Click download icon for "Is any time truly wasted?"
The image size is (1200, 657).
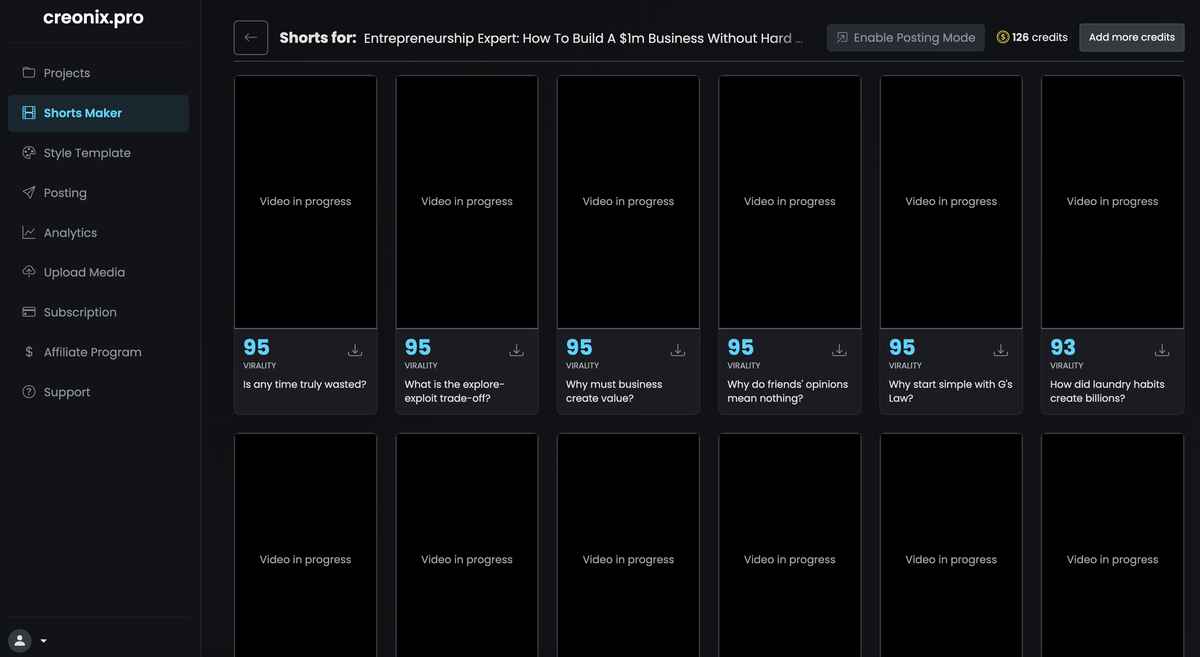[x=355, y=350]
